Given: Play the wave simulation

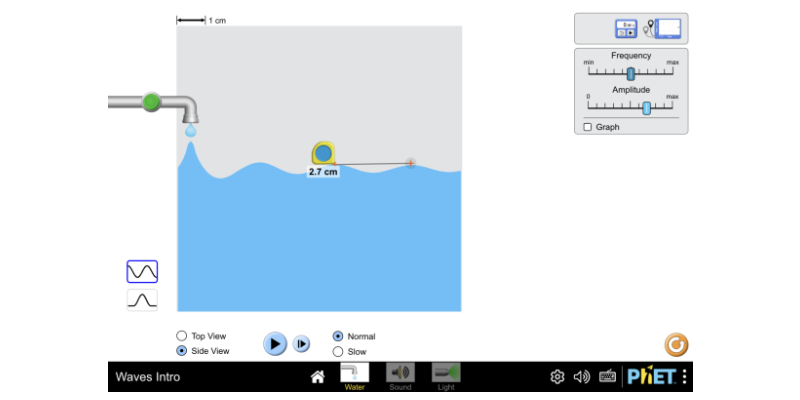Looking at the screenshot, I should [x=275, y=344].
